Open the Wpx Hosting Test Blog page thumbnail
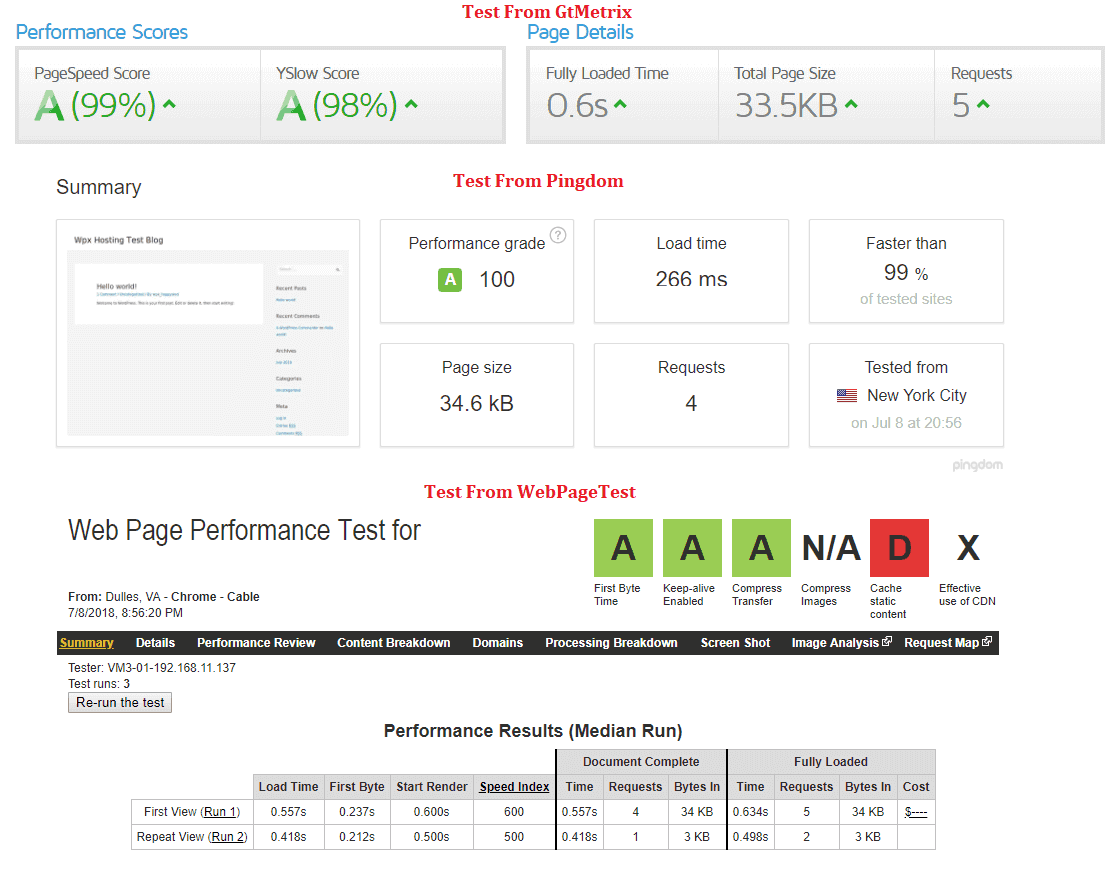1120x871 pixels. pyautogui.click(x=208, y=333)
